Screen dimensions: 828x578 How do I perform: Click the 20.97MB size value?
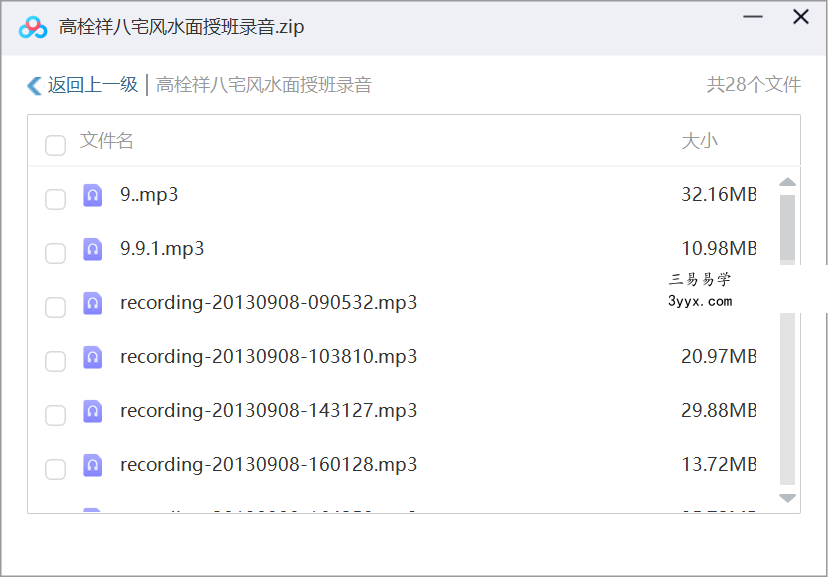click(x=719, y=357)
